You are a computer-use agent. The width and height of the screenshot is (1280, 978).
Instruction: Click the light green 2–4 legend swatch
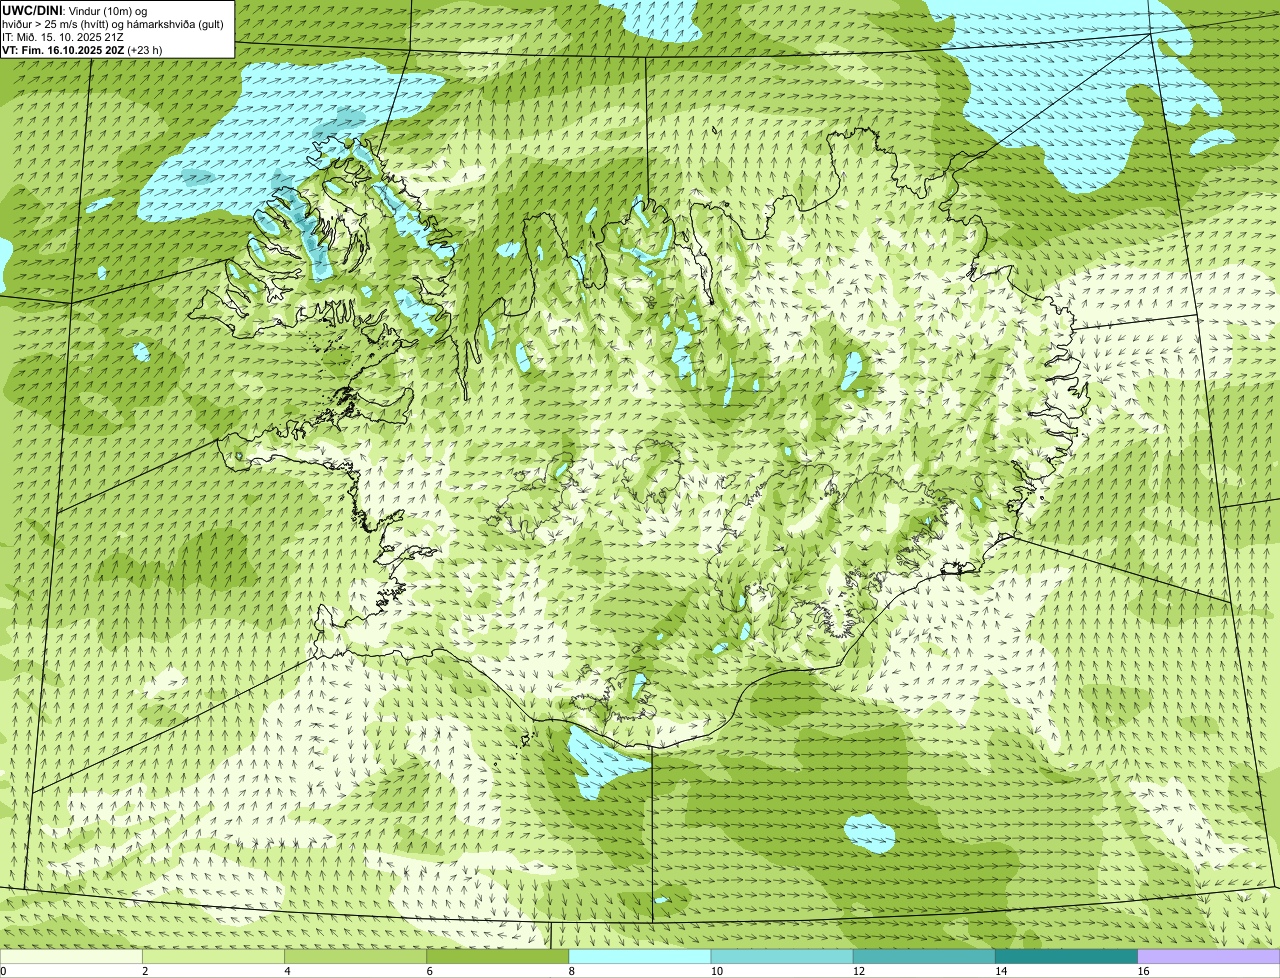pyautogui.click(x=213, y=957)
